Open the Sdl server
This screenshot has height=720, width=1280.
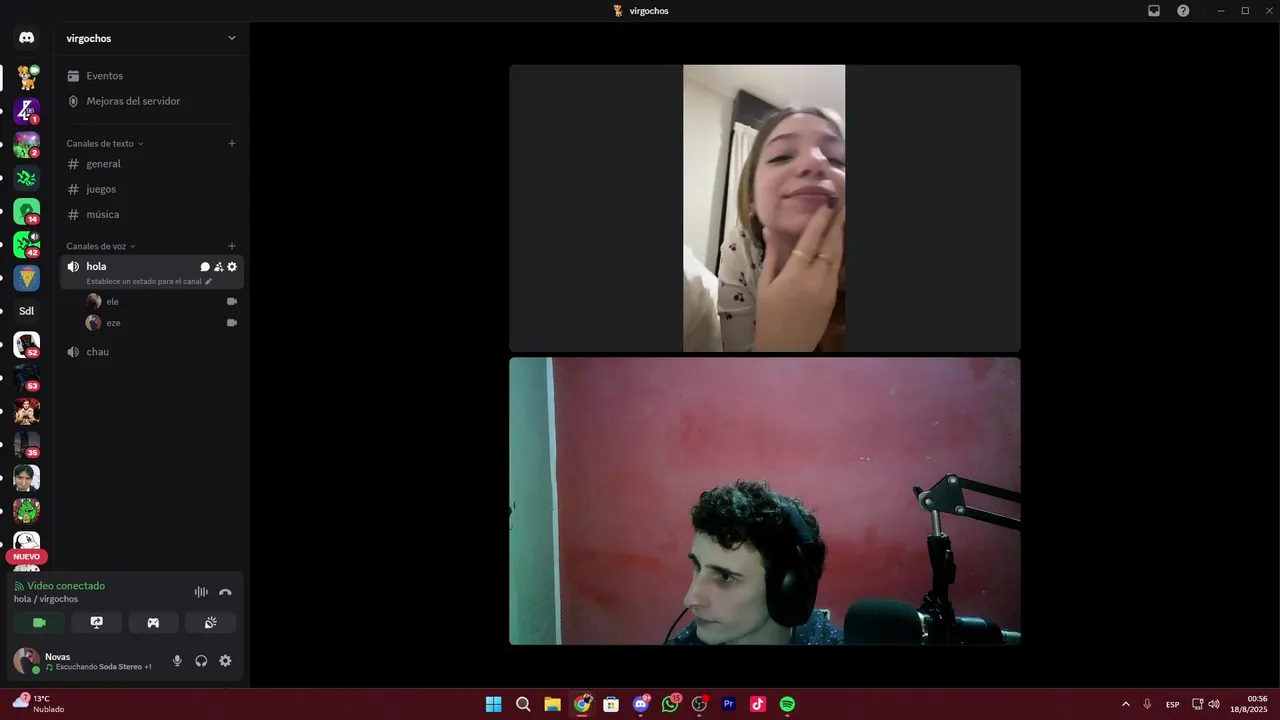click(27, 311)
